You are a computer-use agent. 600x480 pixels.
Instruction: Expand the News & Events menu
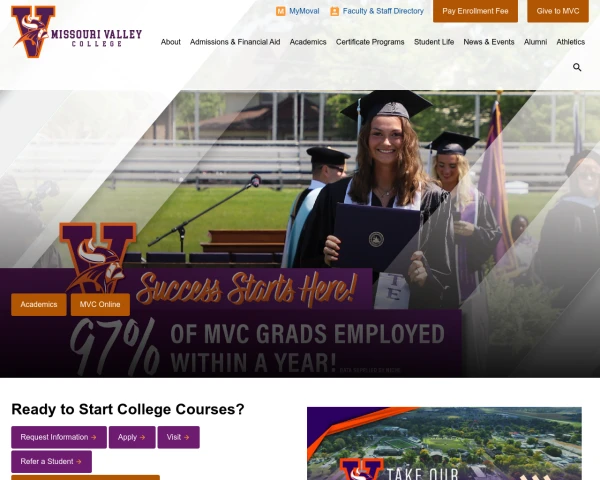(x=489, y=42)
